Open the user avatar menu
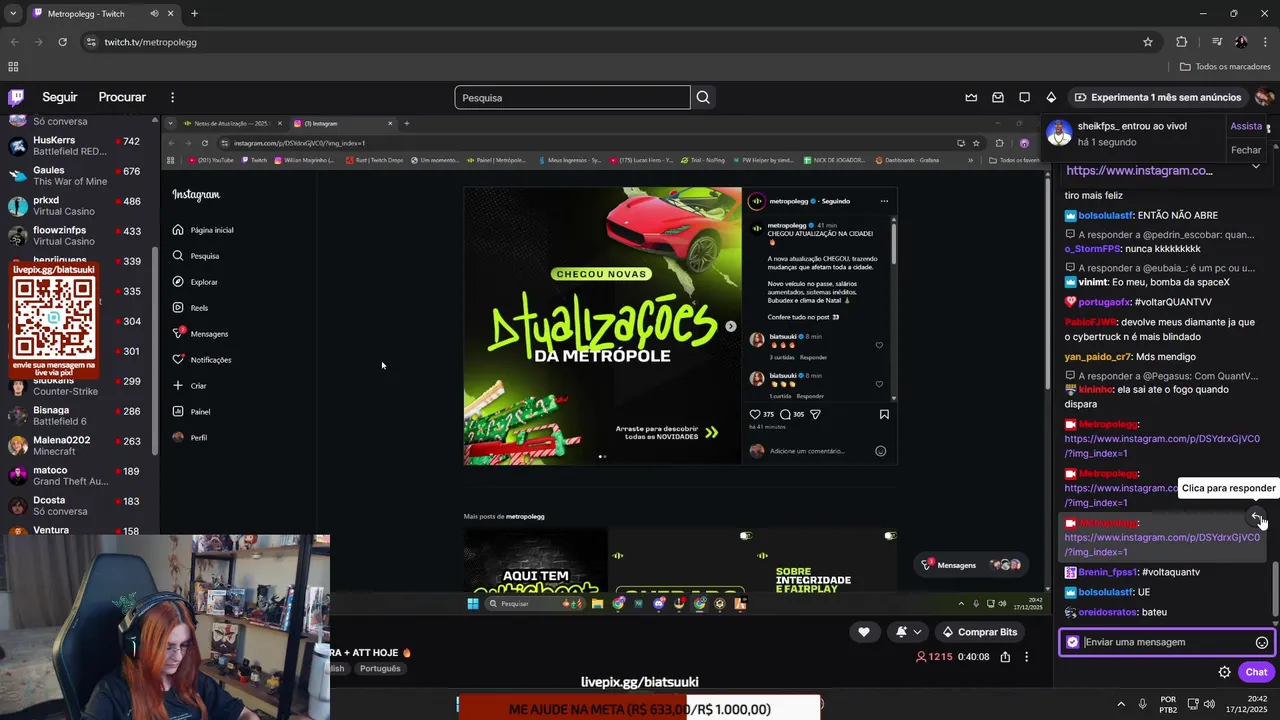This screenshot has width=1280, height=720. [1264, 97]
